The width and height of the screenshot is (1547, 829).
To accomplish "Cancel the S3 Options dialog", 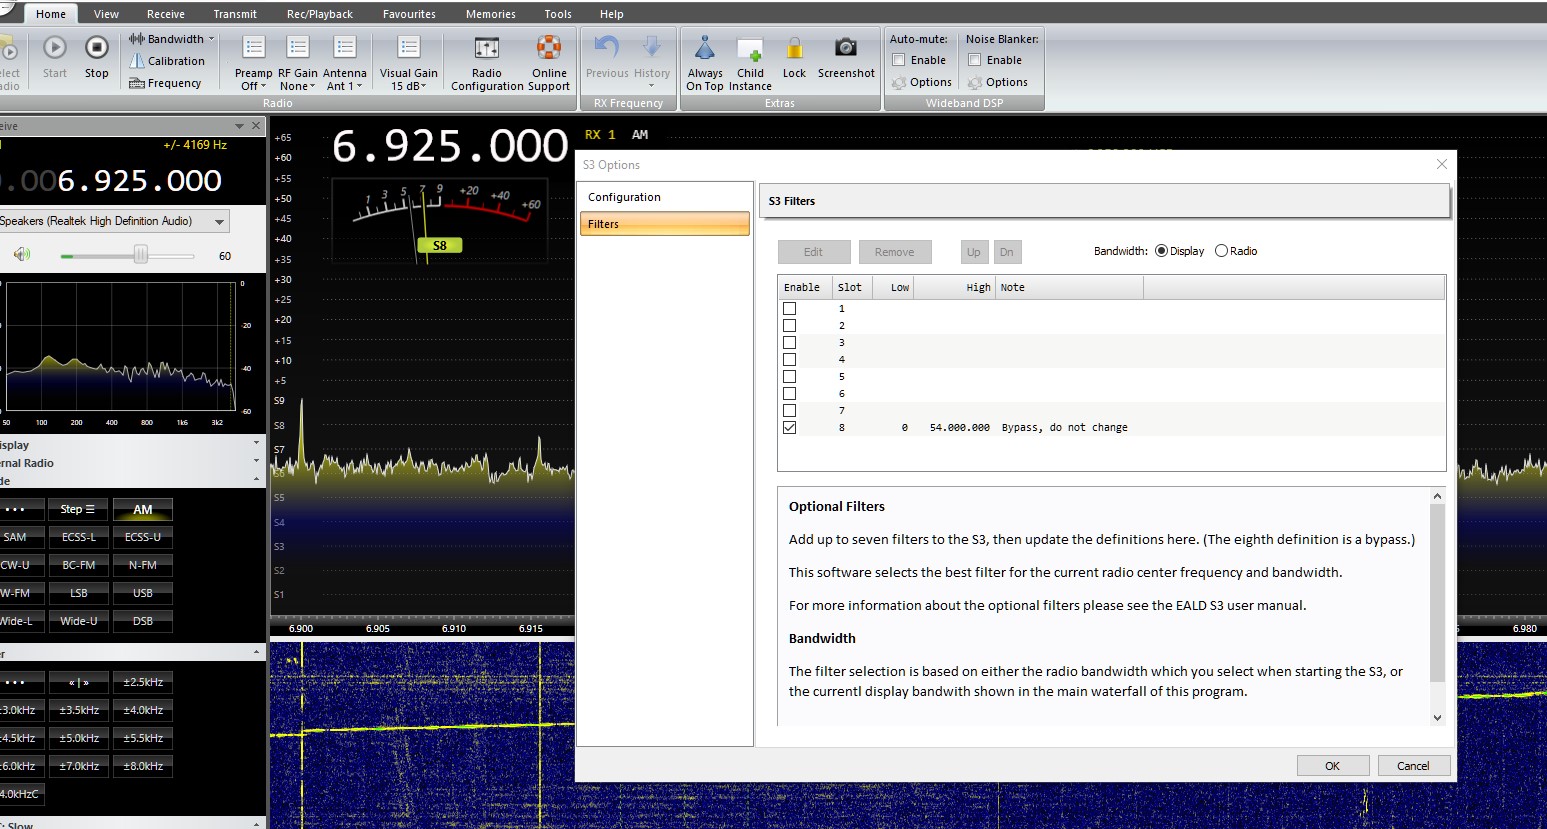I will 1412,766.
